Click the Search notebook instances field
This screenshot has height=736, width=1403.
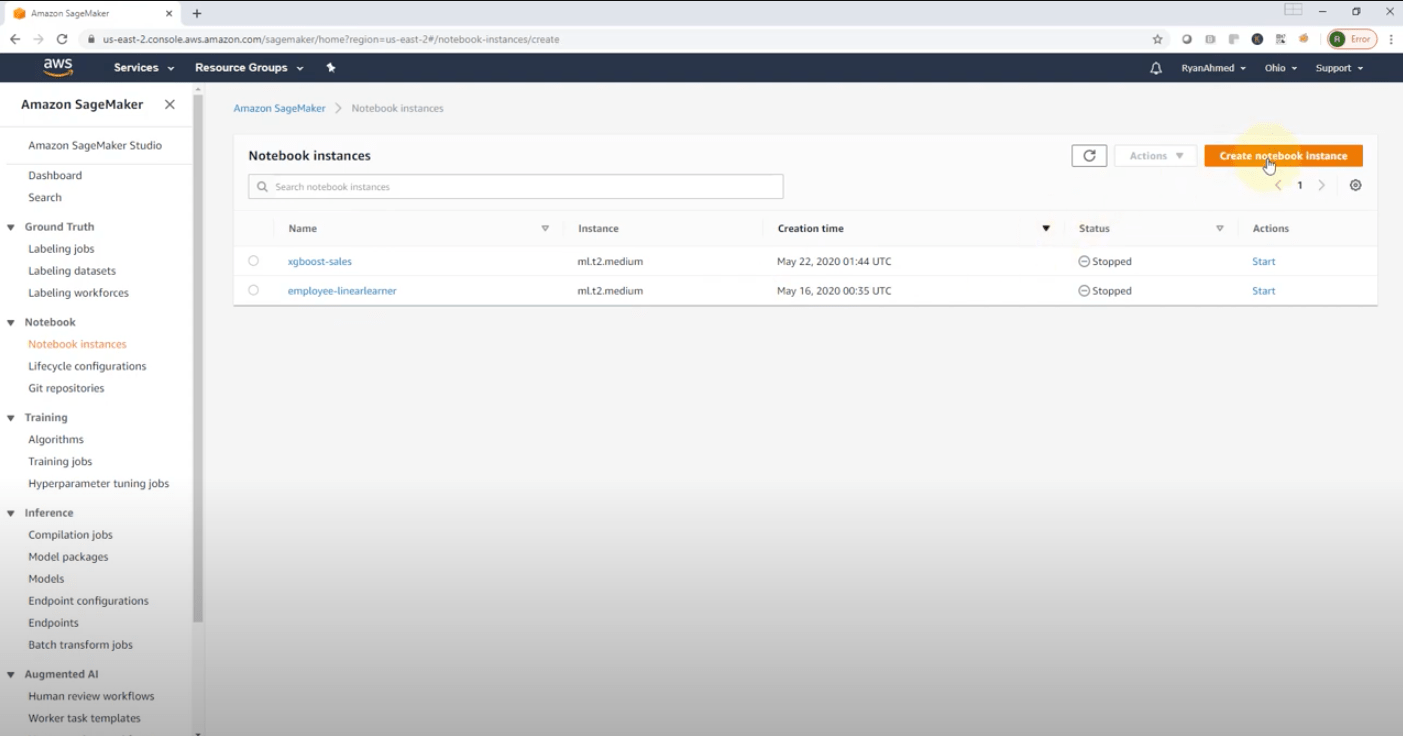pyautogui.click(x=516, y=187)
